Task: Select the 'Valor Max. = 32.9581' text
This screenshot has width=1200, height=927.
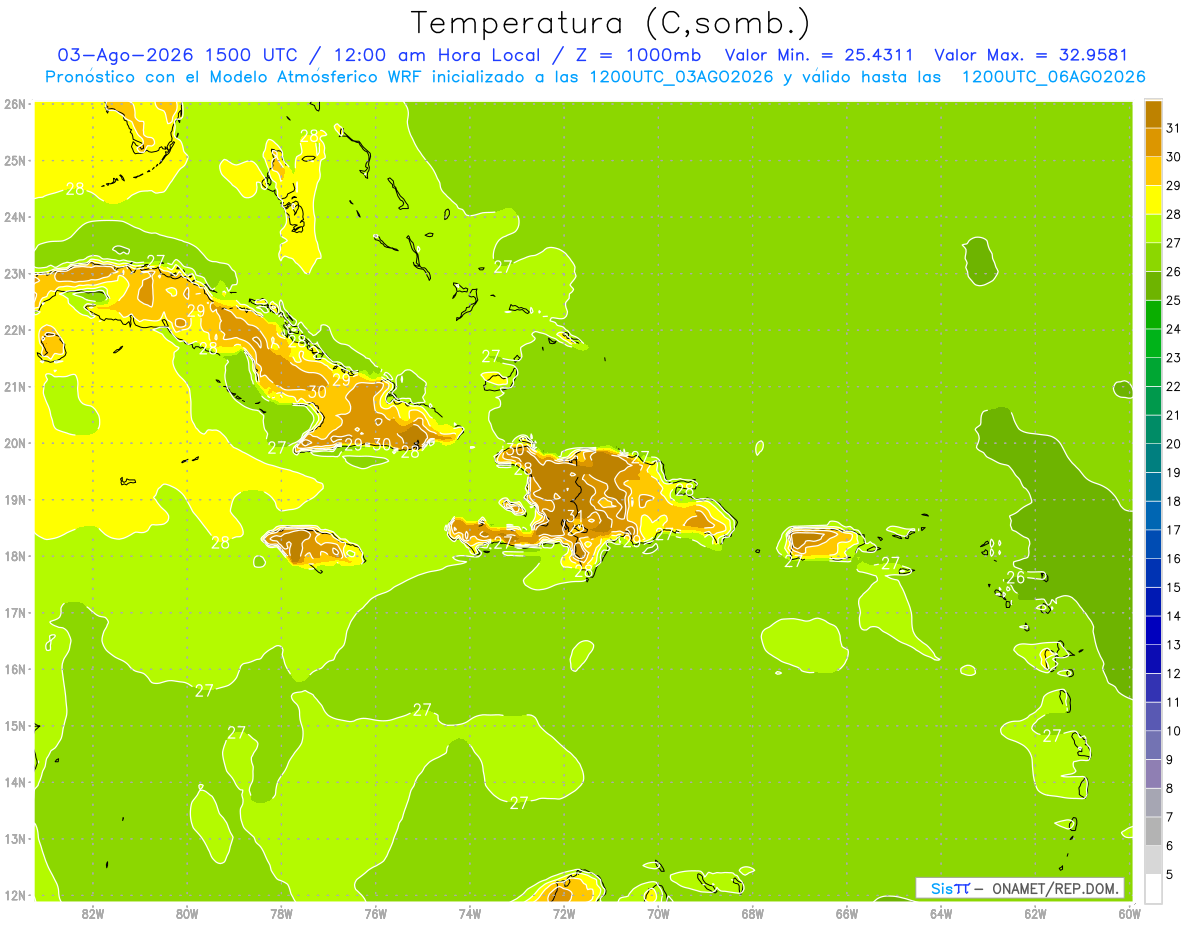Action: [x=1030, y=55]
